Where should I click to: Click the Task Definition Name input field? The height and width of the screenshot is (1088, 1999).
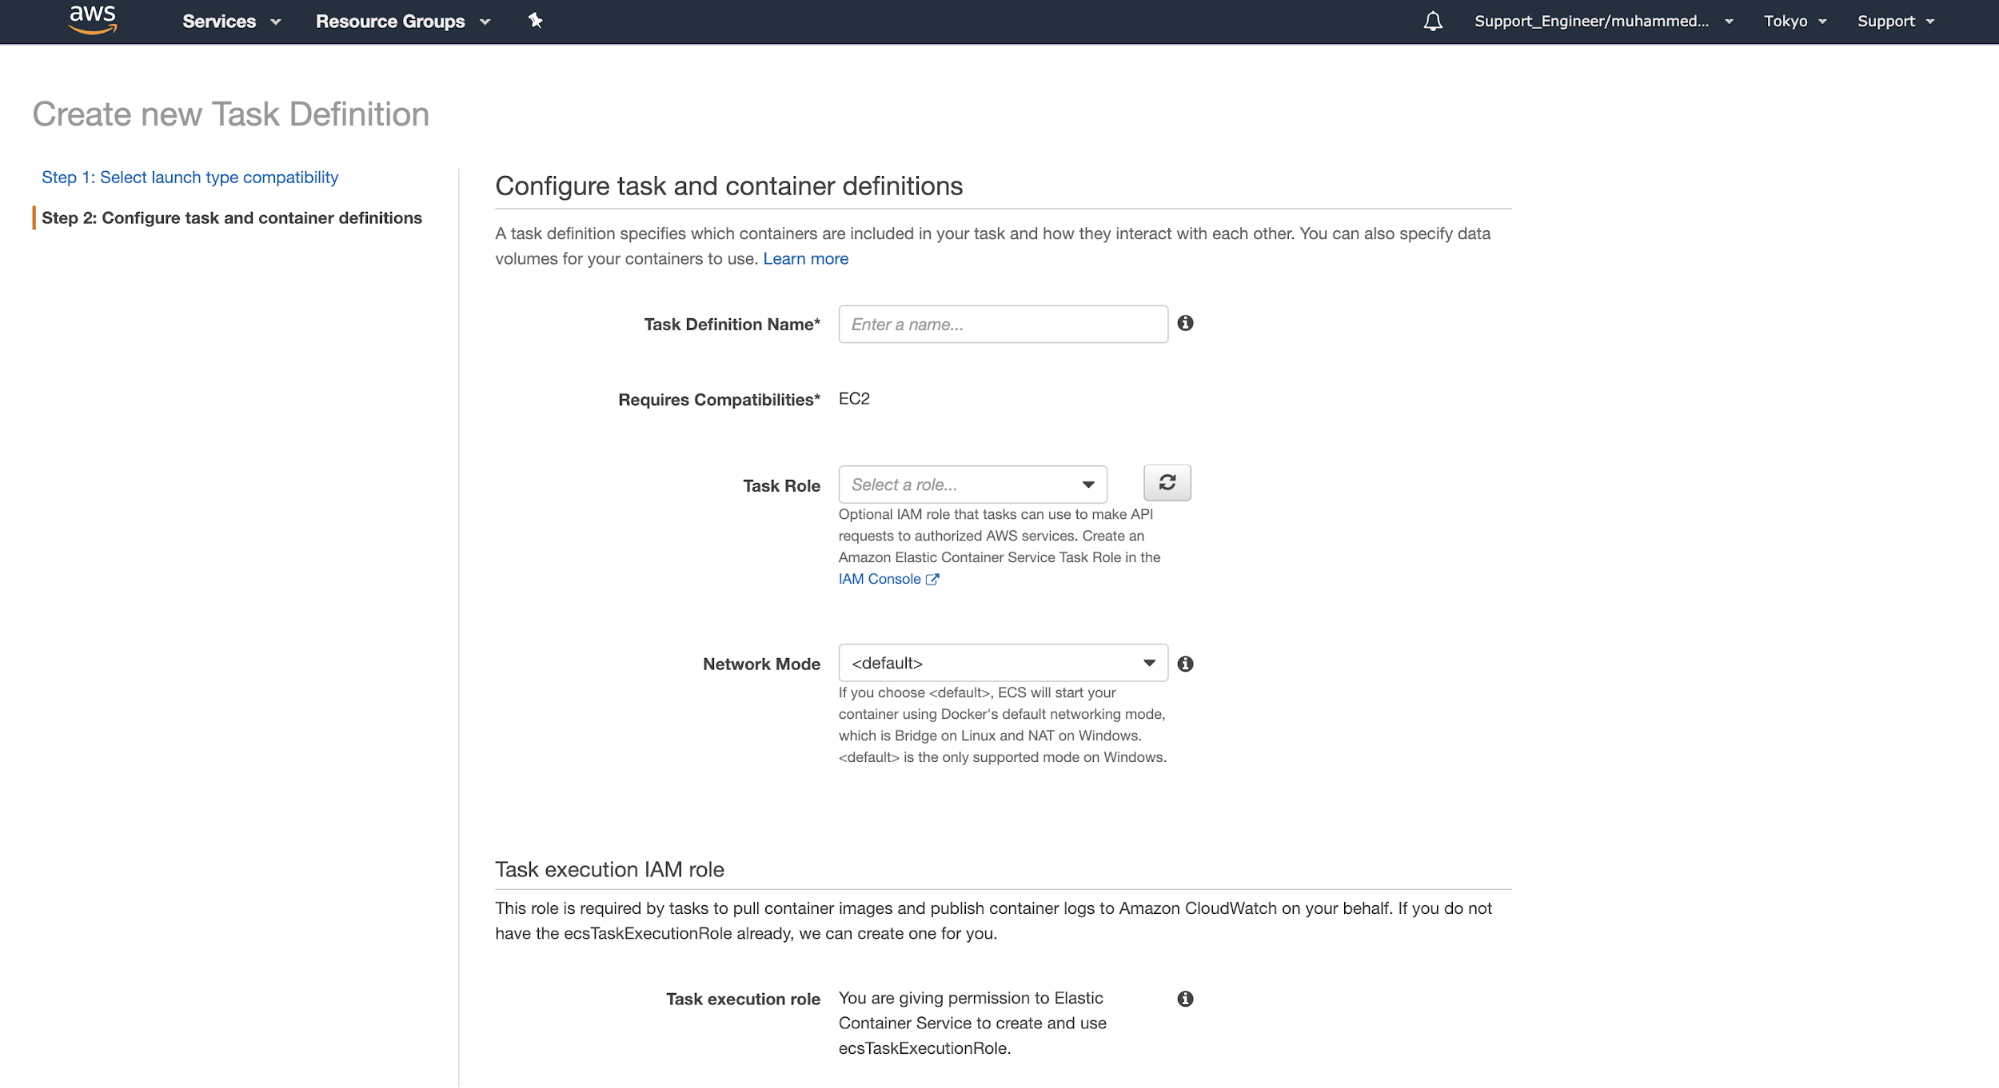click(1001, 323)
